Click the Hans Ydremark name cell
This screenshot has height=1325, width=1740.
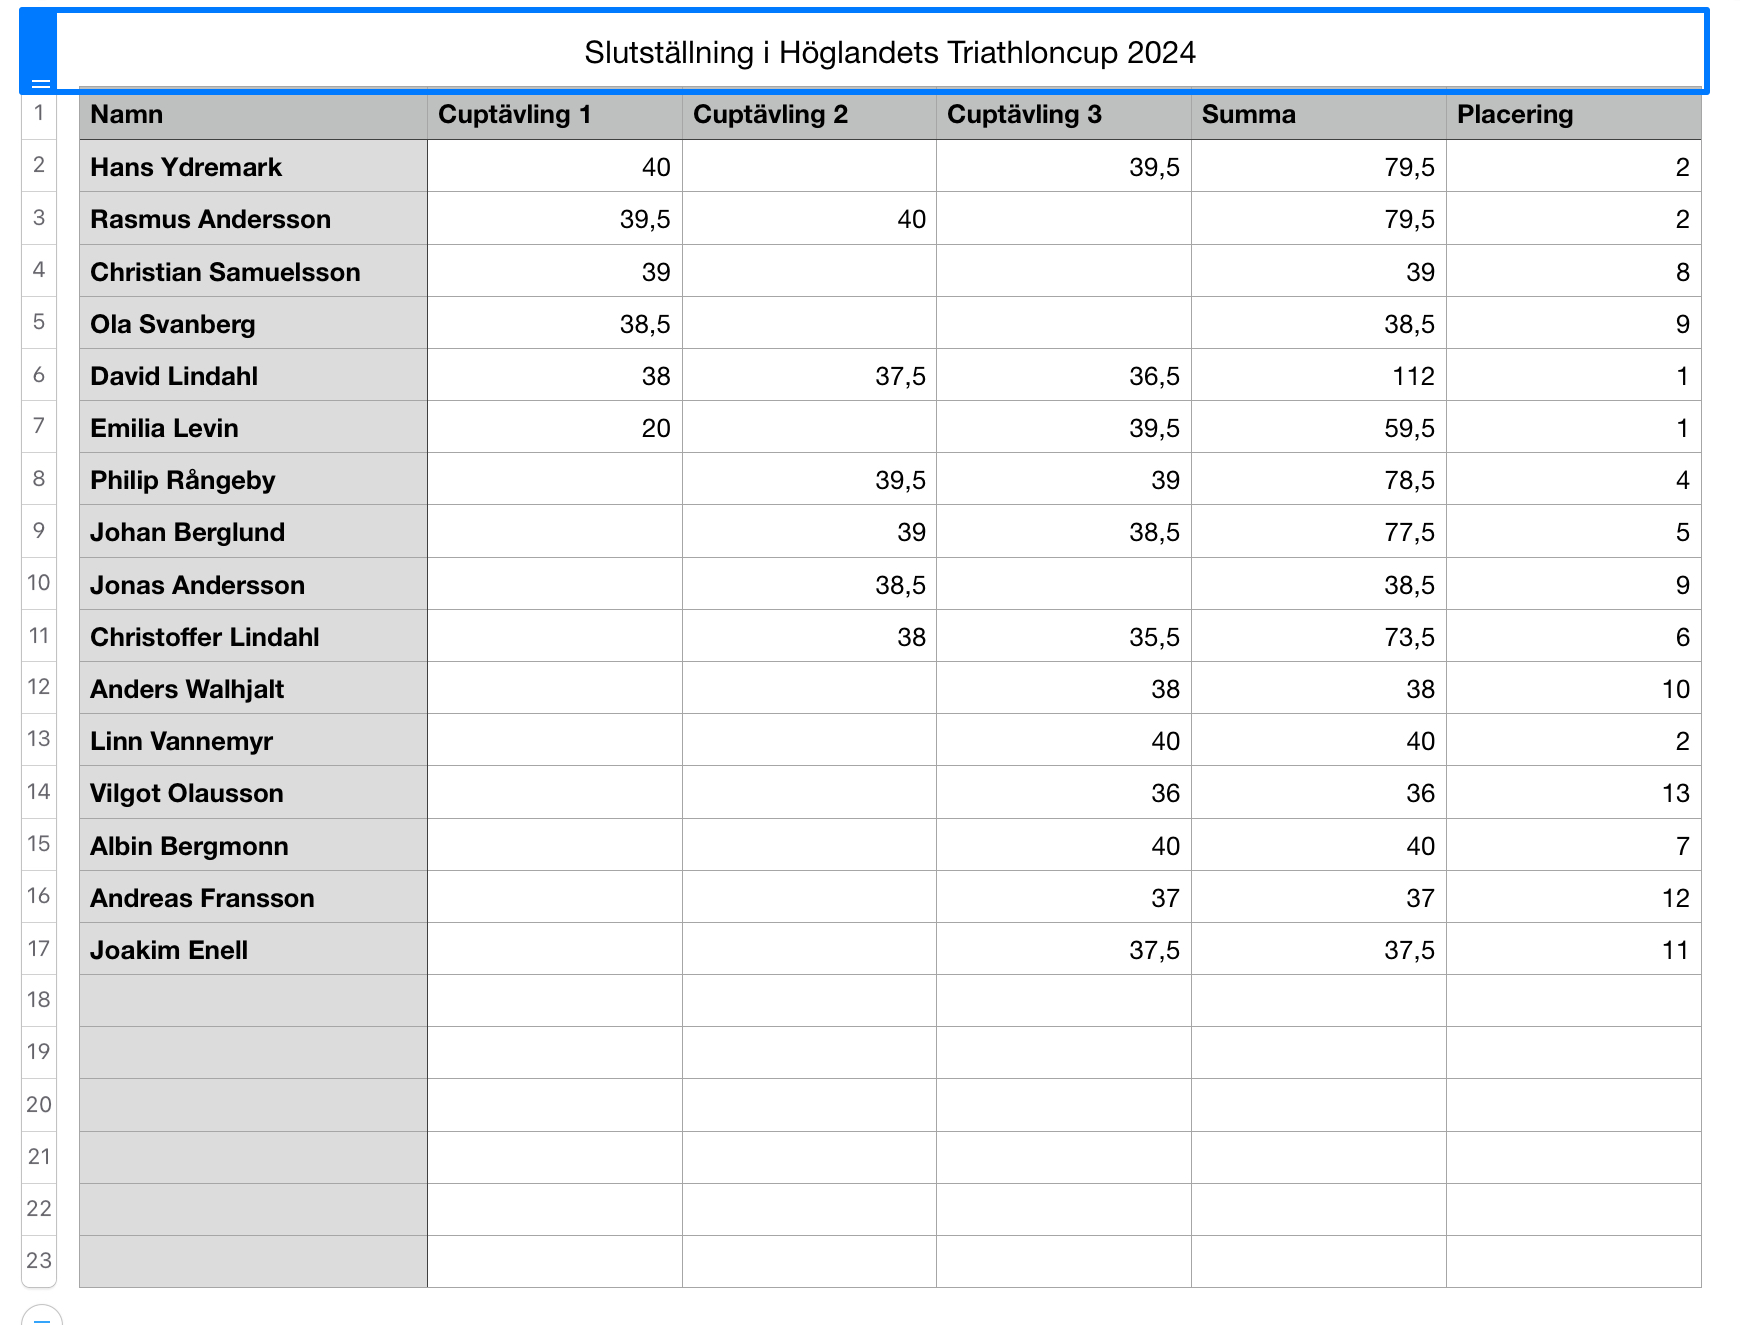(x=253, y=167)
